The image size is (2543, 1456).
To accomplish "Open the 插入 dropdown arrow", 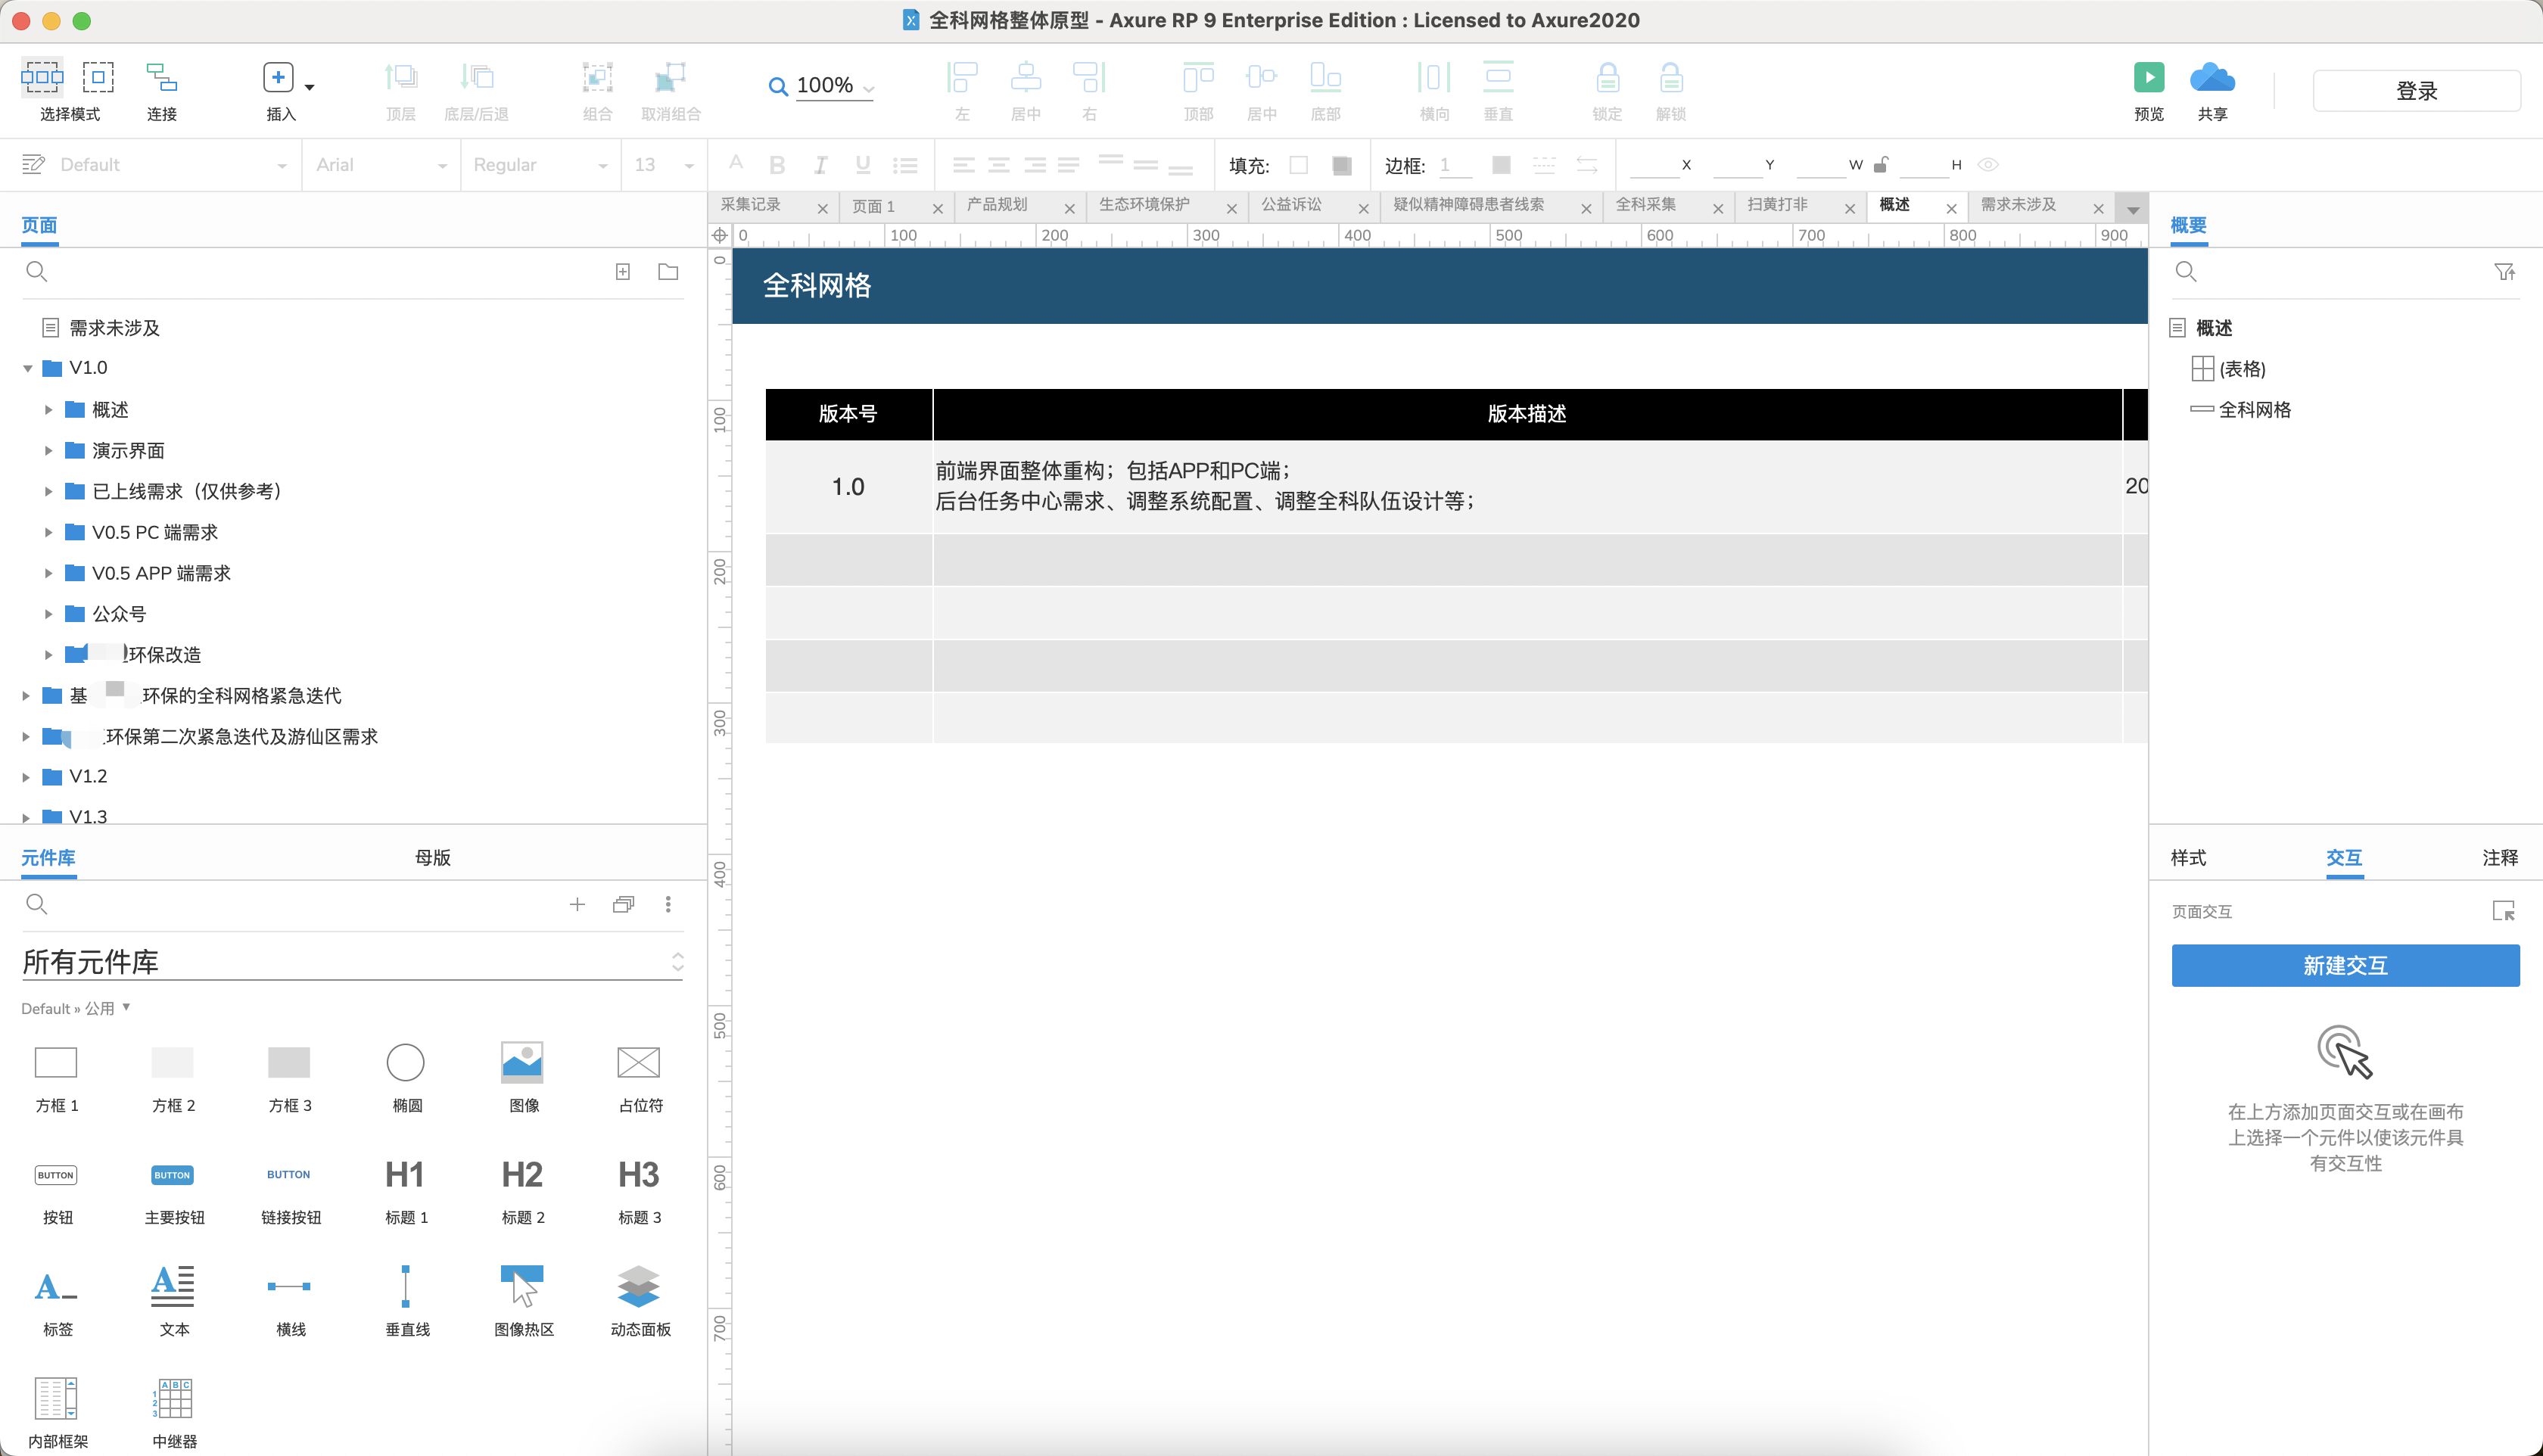I will 310,87.
